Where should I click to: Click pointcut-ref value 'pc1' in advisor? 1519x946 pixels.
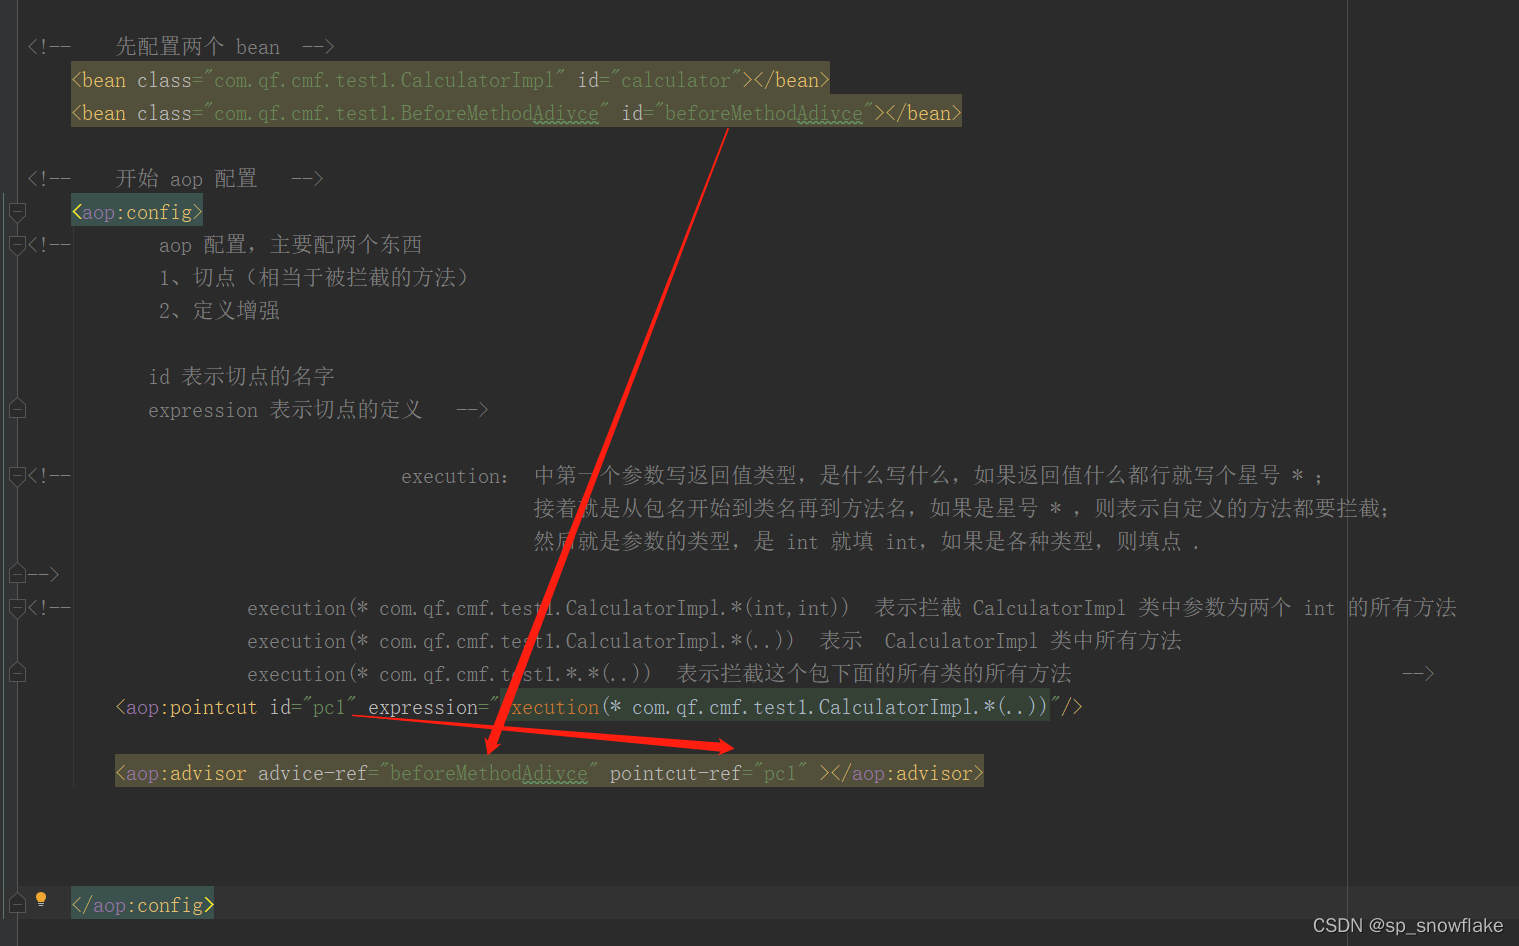pyautogui.click(x=780, y=773)
